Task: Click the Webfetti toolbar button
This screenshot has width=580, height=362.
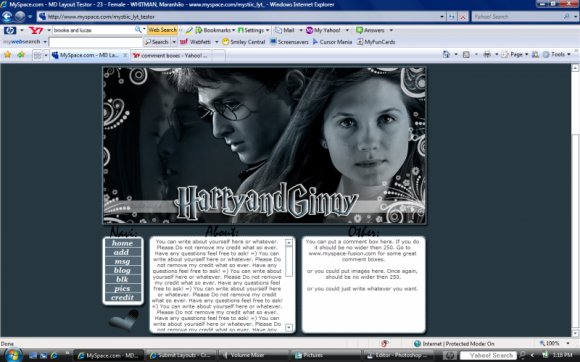Action: [x=195, y=42]
